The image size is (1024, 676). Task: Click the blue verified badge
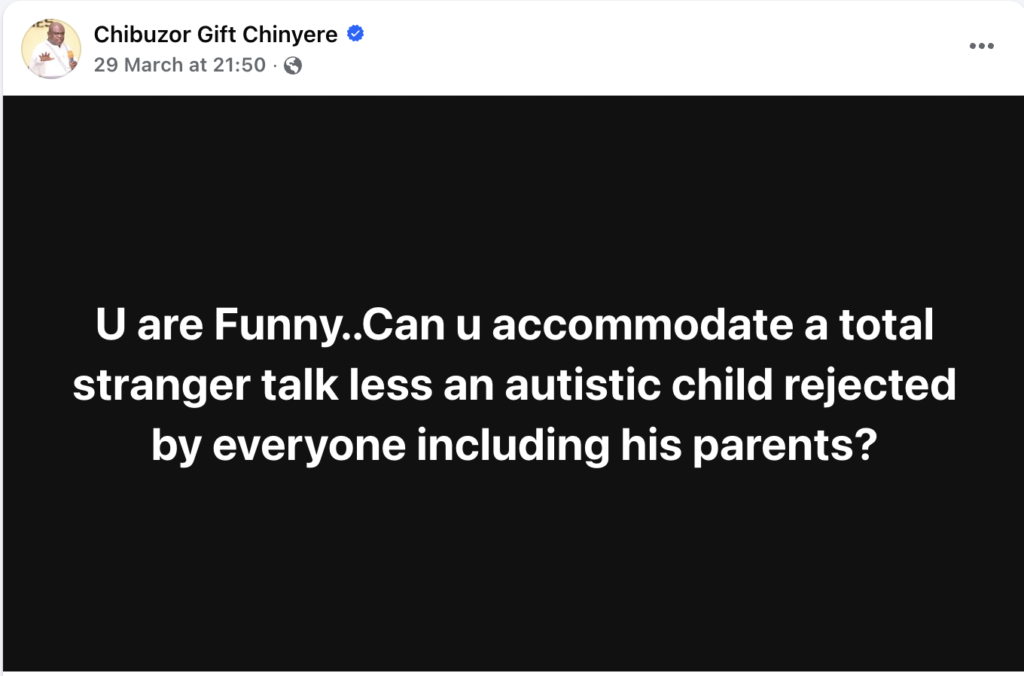355,34
